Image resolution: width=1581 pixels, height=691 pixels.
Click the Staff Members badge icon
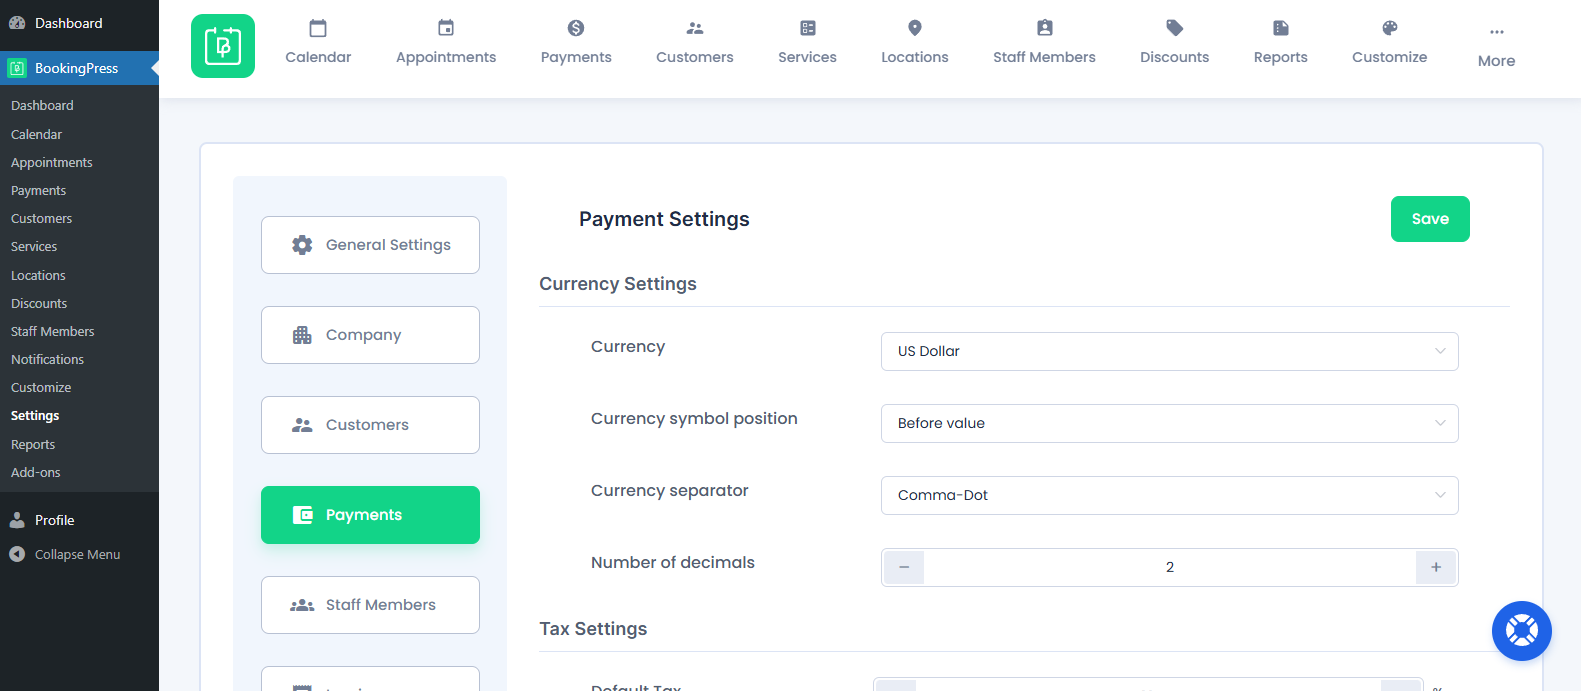coord(1044,28)
